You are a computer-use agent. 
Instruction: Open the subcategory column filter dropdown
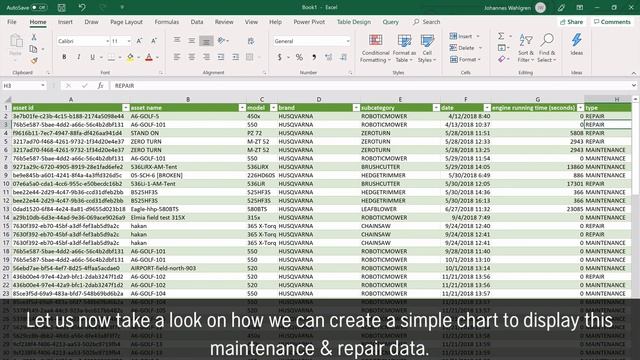436,108
